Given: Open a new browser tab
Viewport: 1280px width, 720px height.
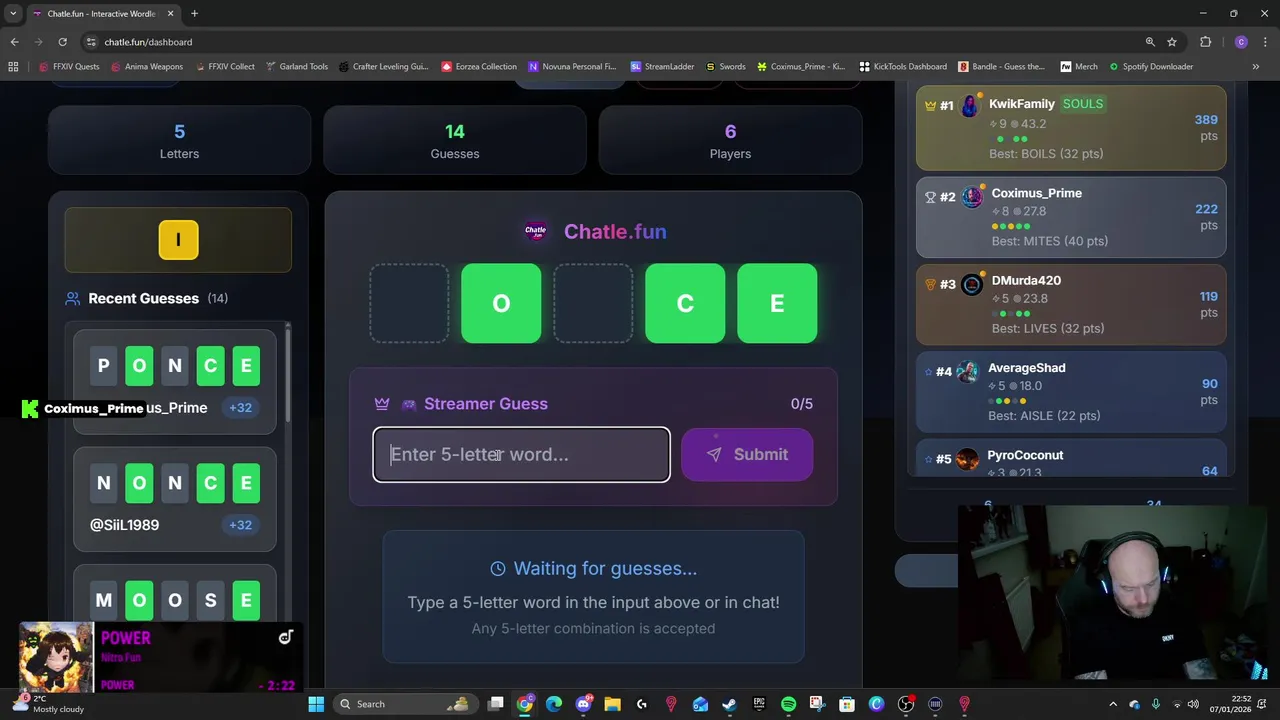Looking at the screenshot, I should (x=194, y=14).
